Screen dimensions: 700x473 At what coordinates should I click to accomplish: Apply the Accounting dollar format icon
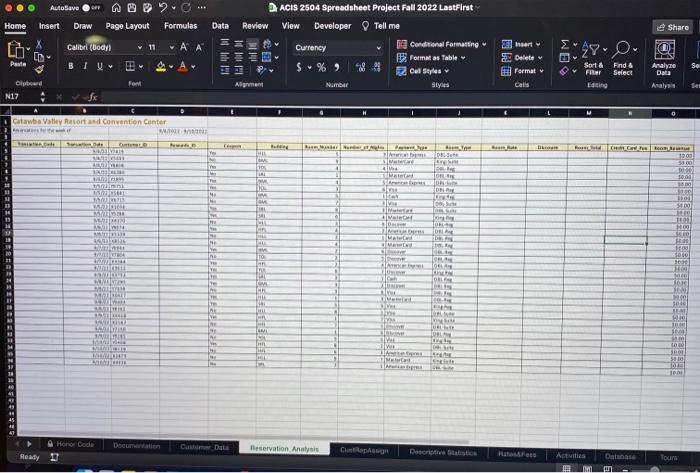[x=299, y=67]
